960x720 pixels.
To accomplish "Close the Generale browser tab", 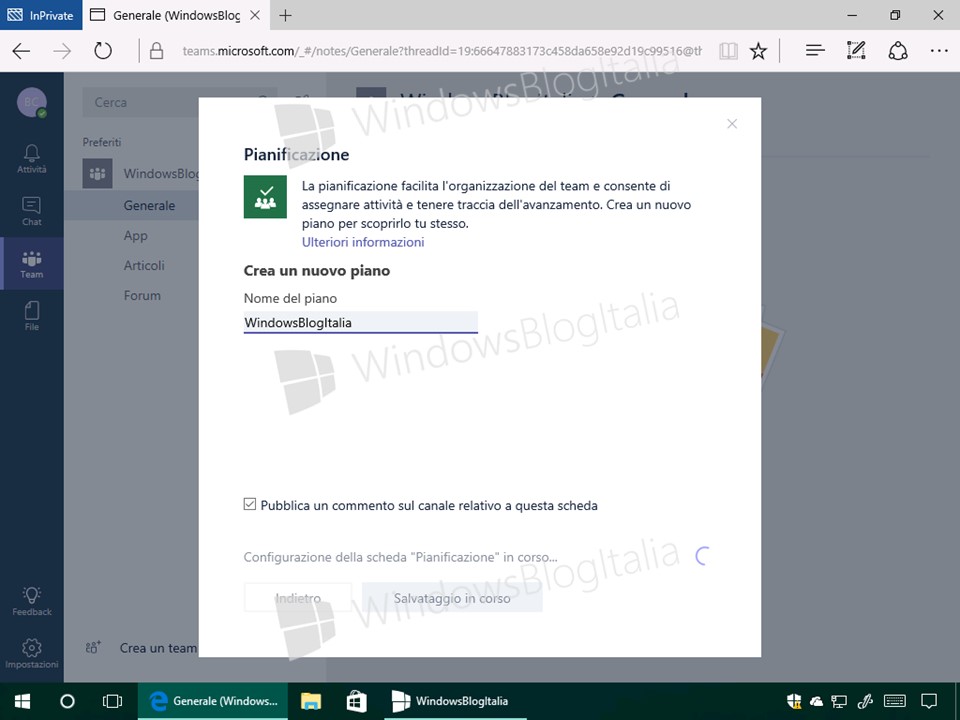I will click(x=255, y=15).
